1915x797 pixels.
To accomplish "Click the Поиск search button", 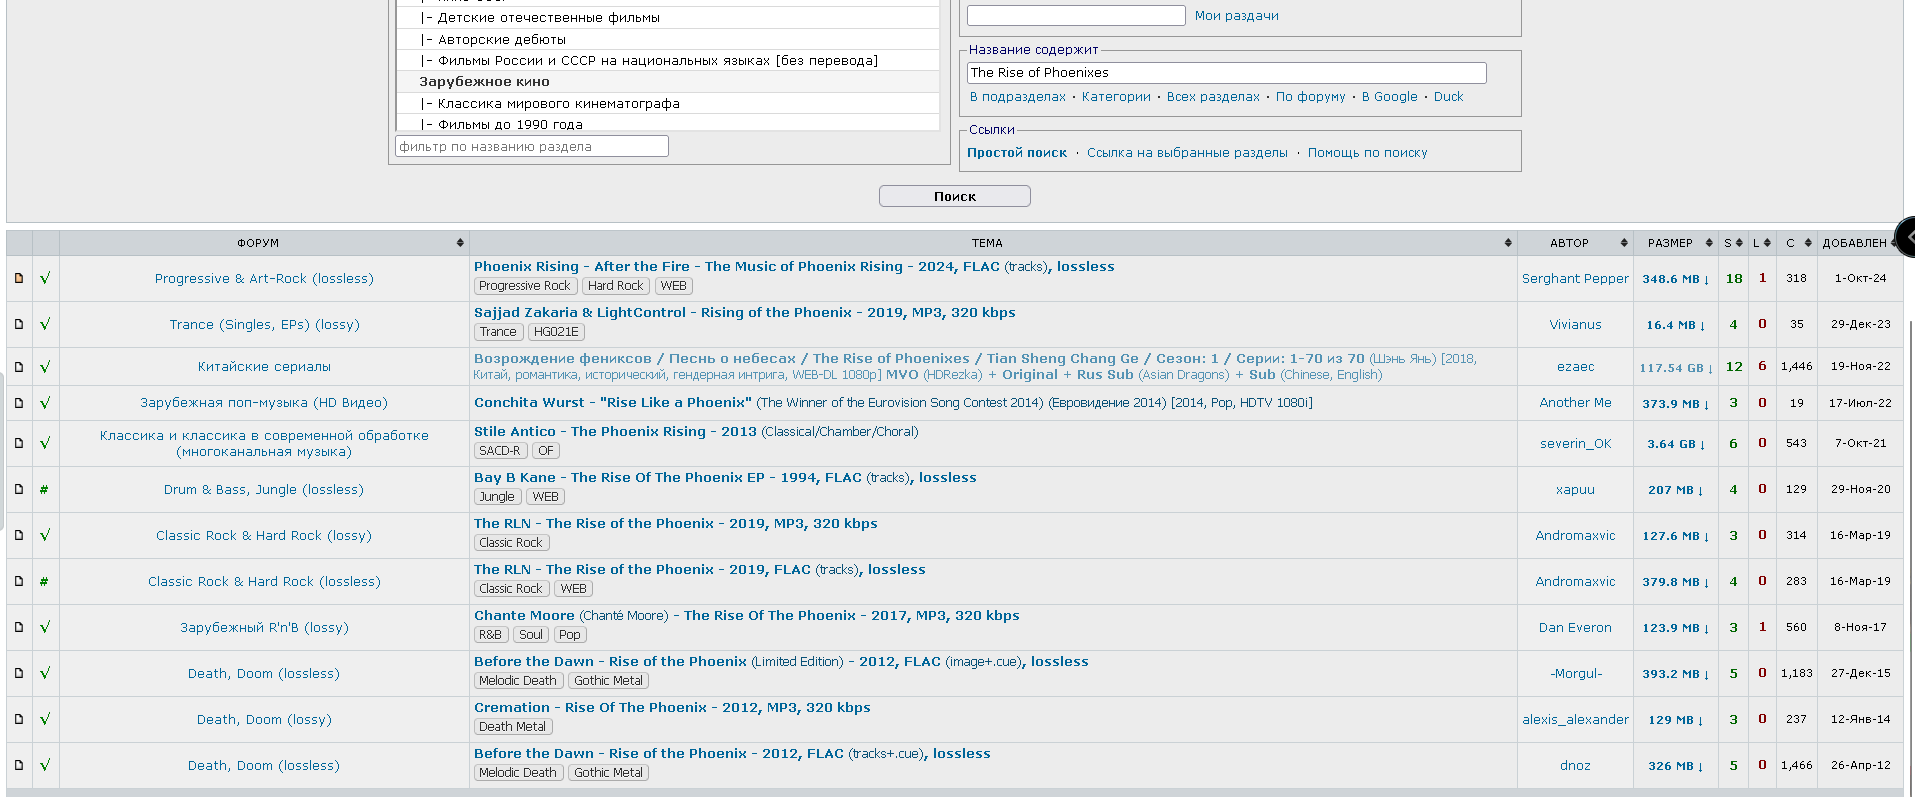I will (x=954, y=196).
